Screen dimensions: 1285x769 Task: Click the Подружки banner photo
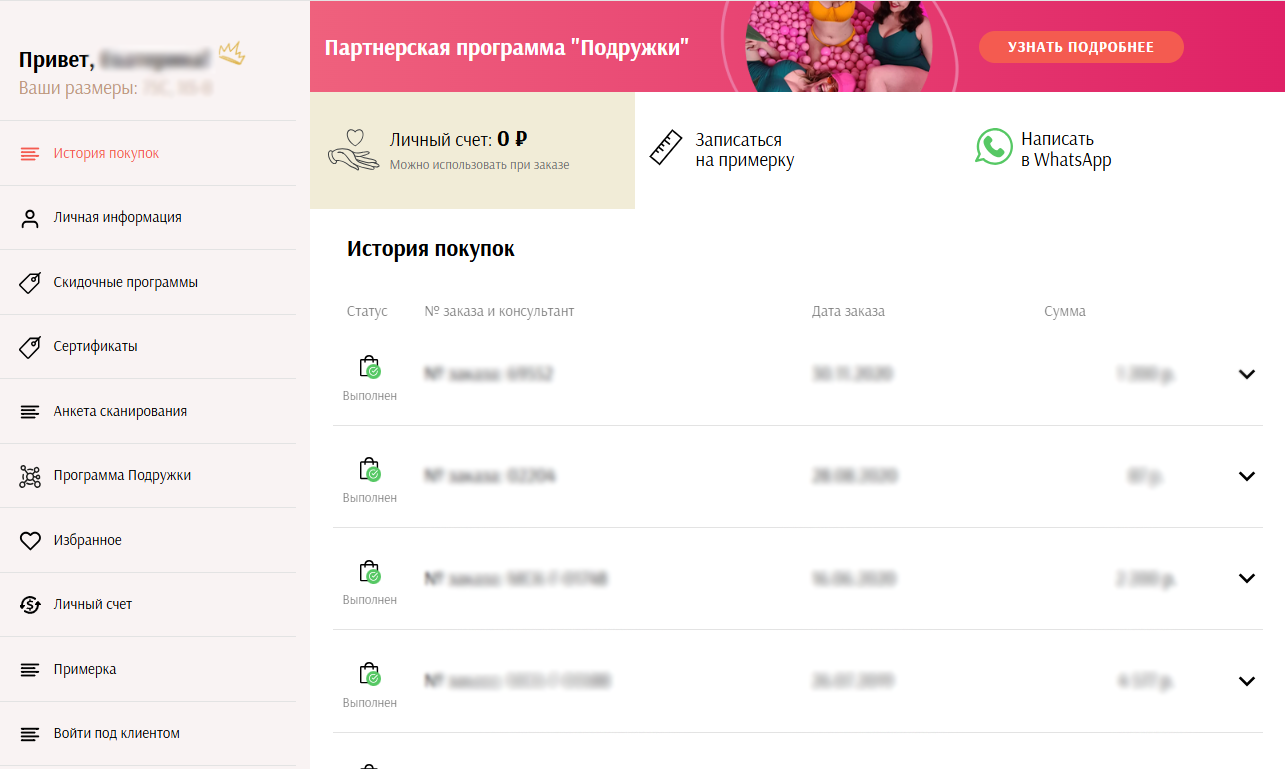(850, 46)
